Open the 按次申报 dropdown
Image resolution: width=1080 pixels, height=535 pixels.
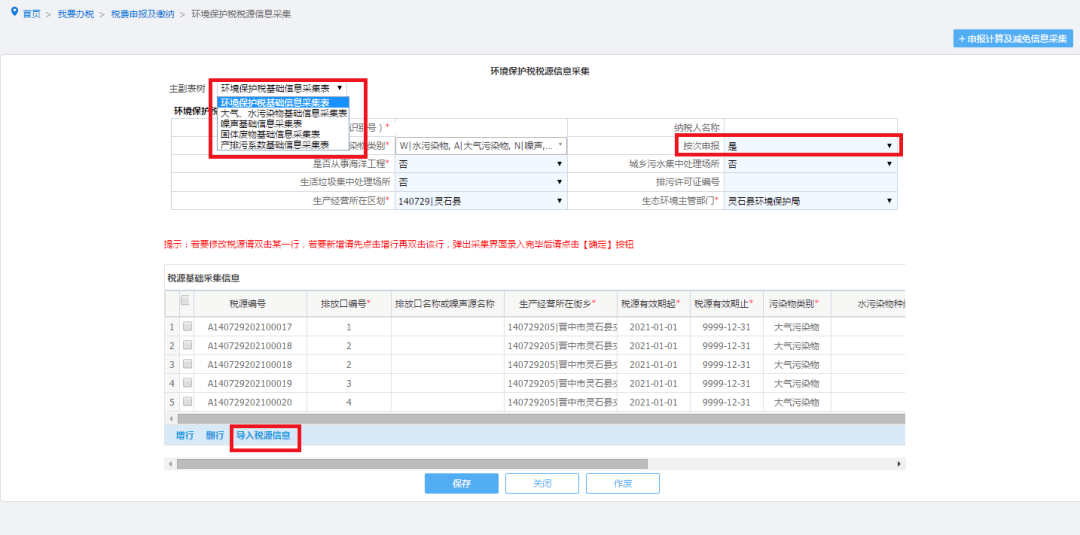pos(811,146)
